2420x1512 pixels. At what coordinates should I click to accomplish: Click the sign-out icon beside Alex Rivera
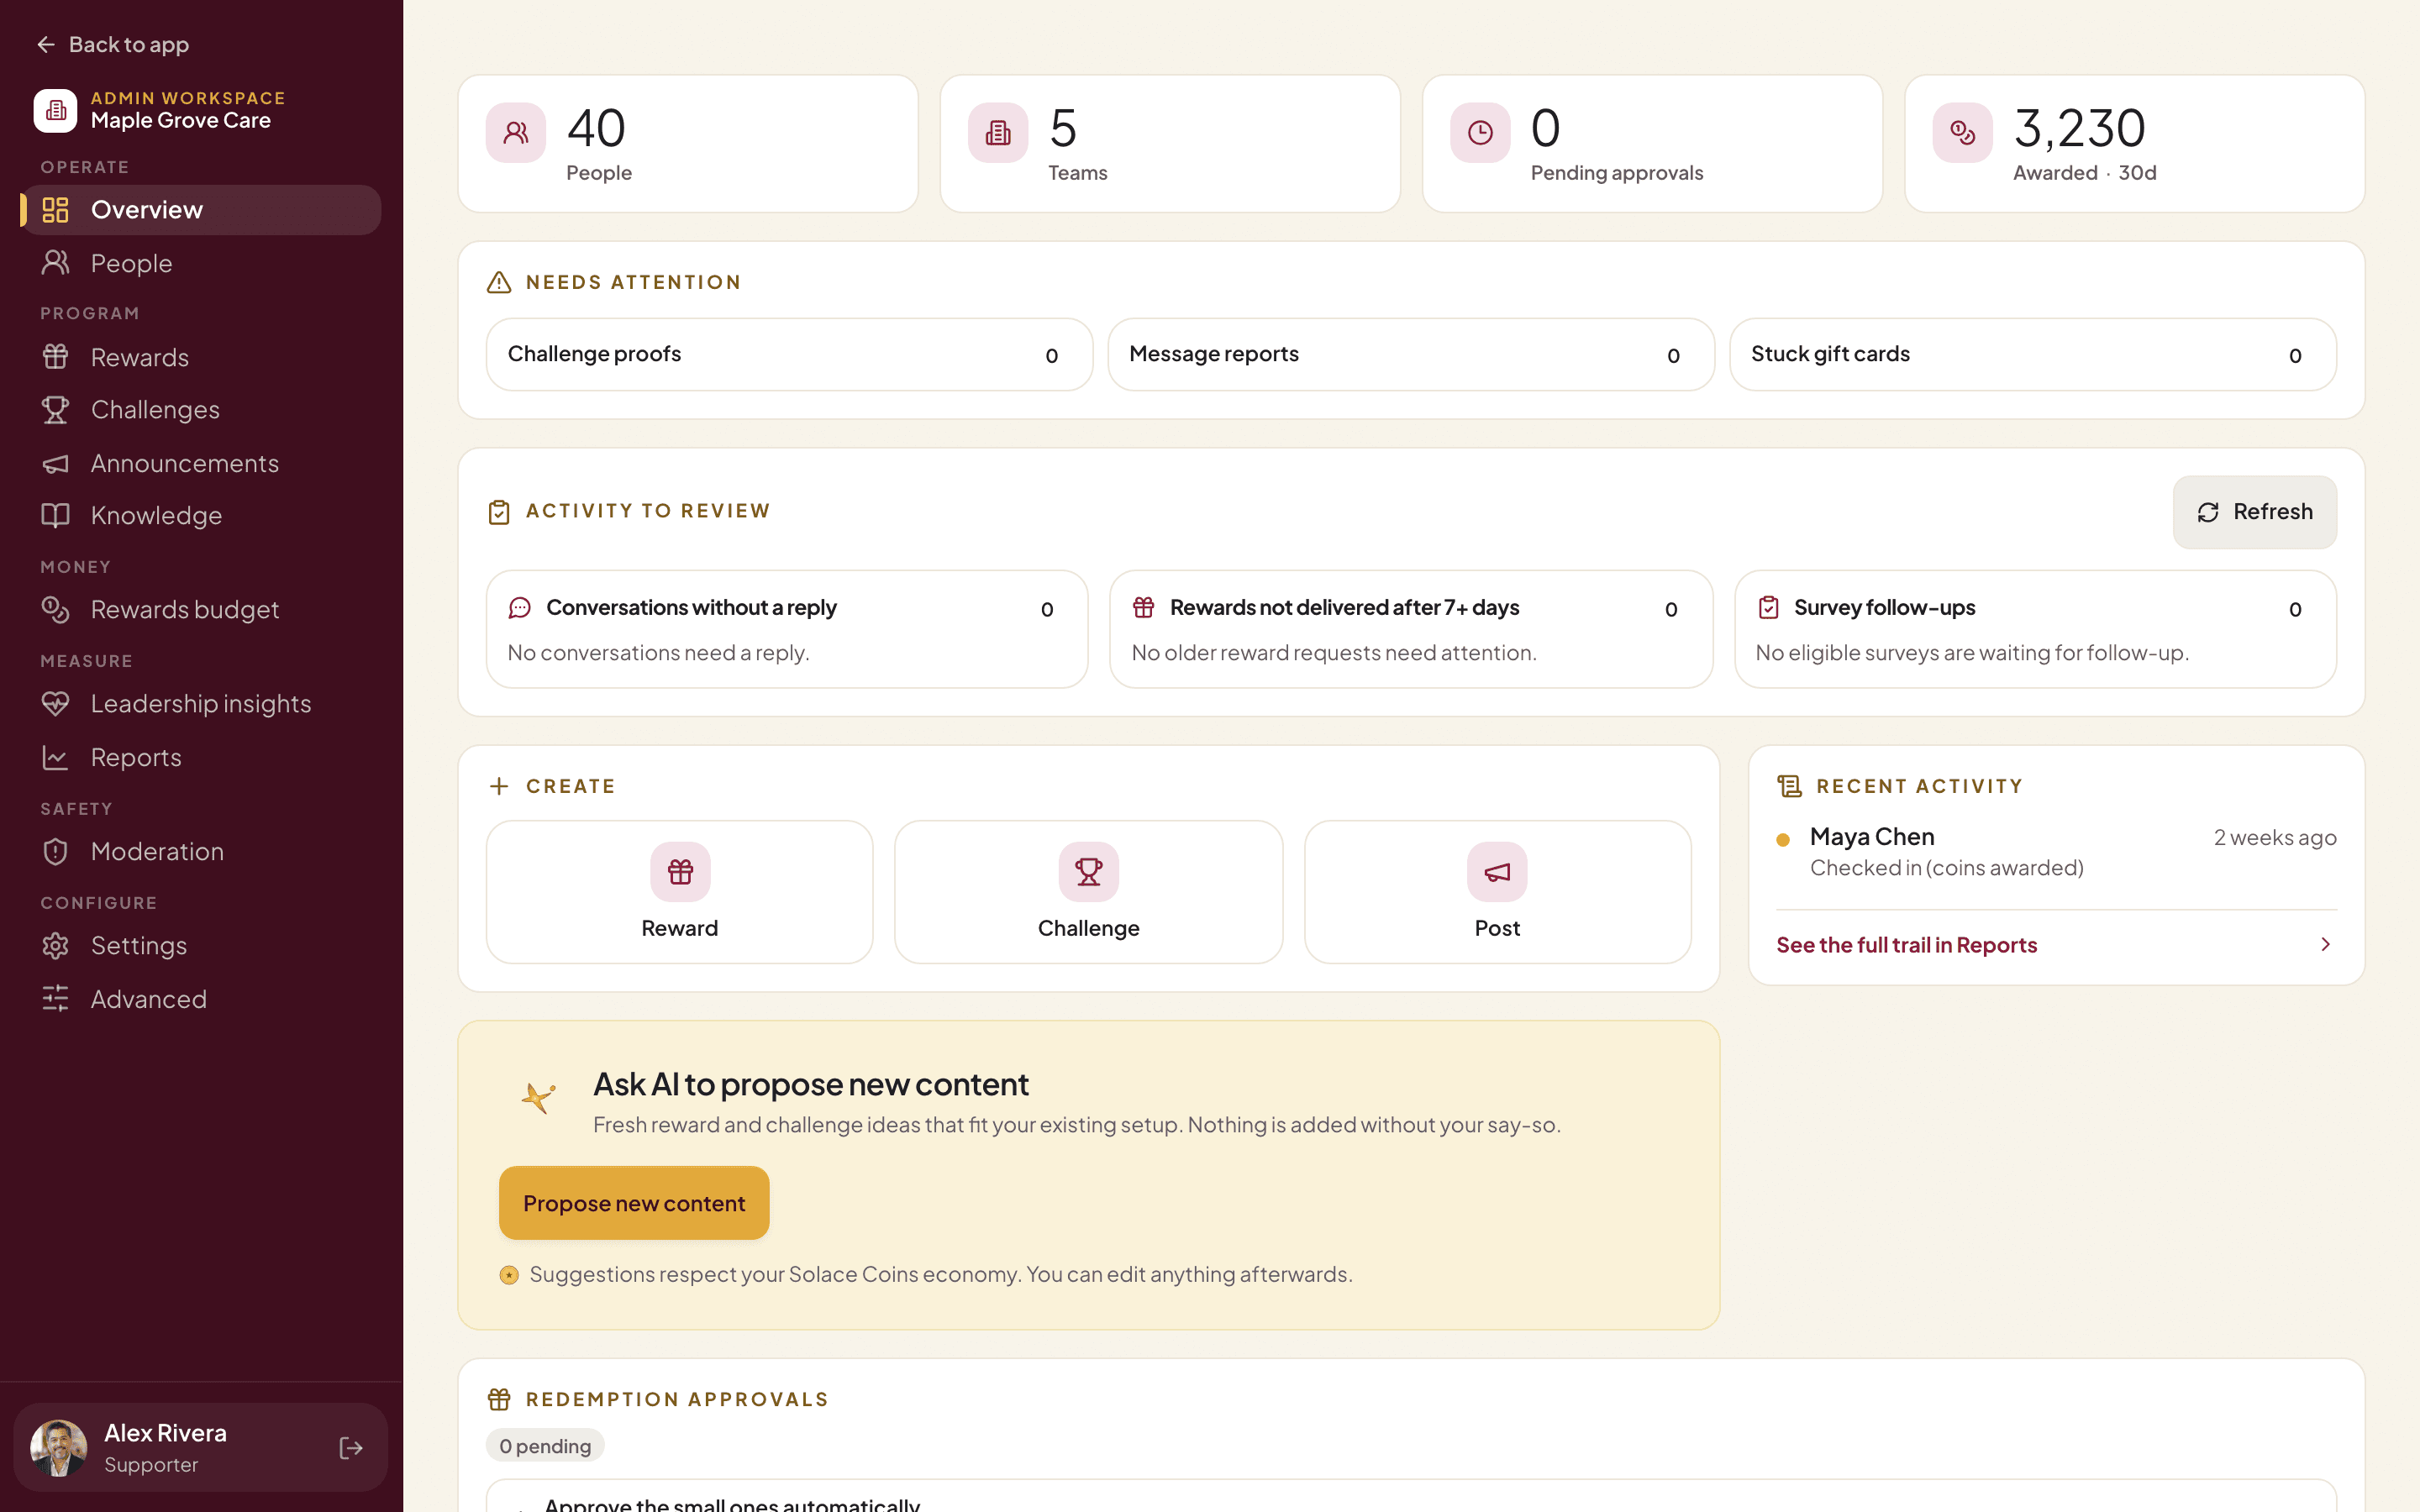[x=351, y=1448]
